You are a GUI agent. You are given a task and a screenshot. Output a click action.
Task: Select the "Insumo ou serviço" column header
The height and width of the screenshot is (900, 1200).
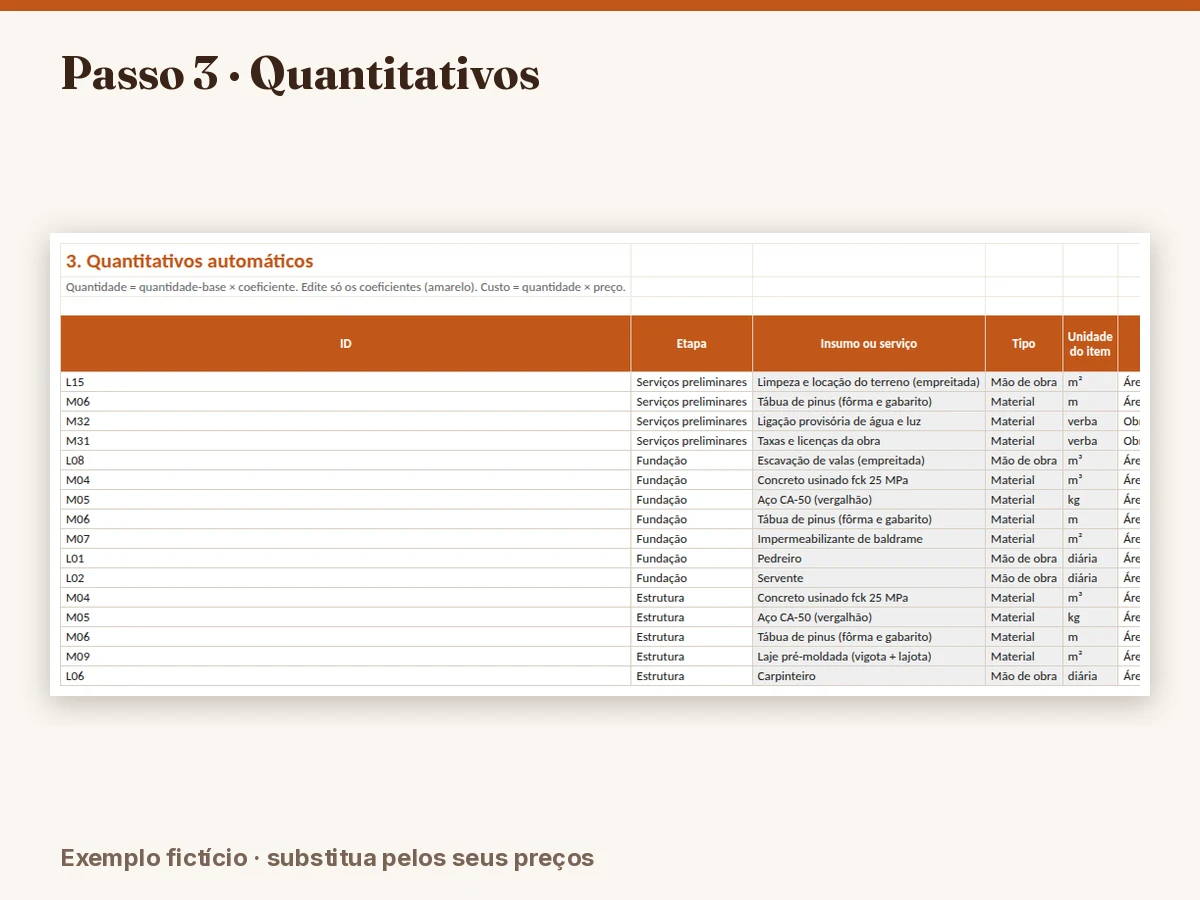coord(869,344)
